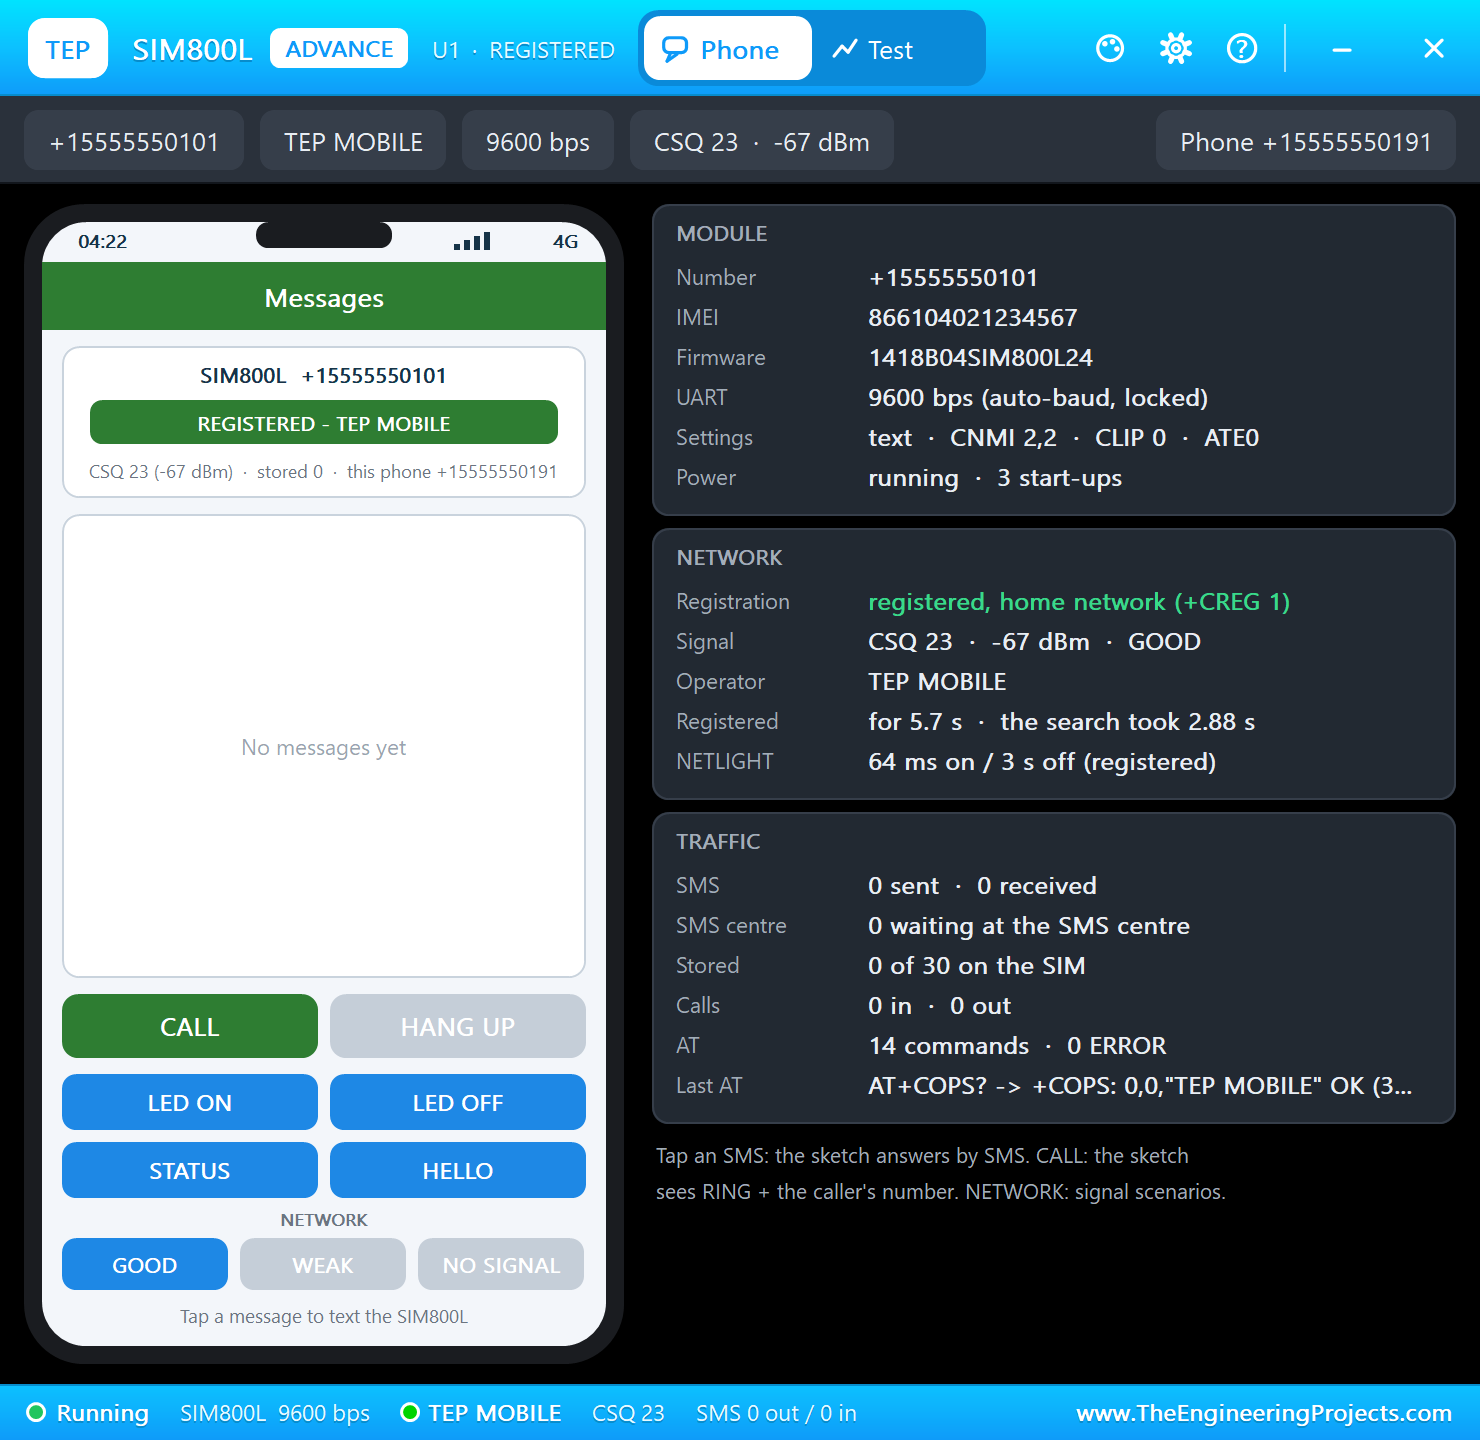
Task: Click the Power running 3 start-ups value
Action: click(995, 477)
